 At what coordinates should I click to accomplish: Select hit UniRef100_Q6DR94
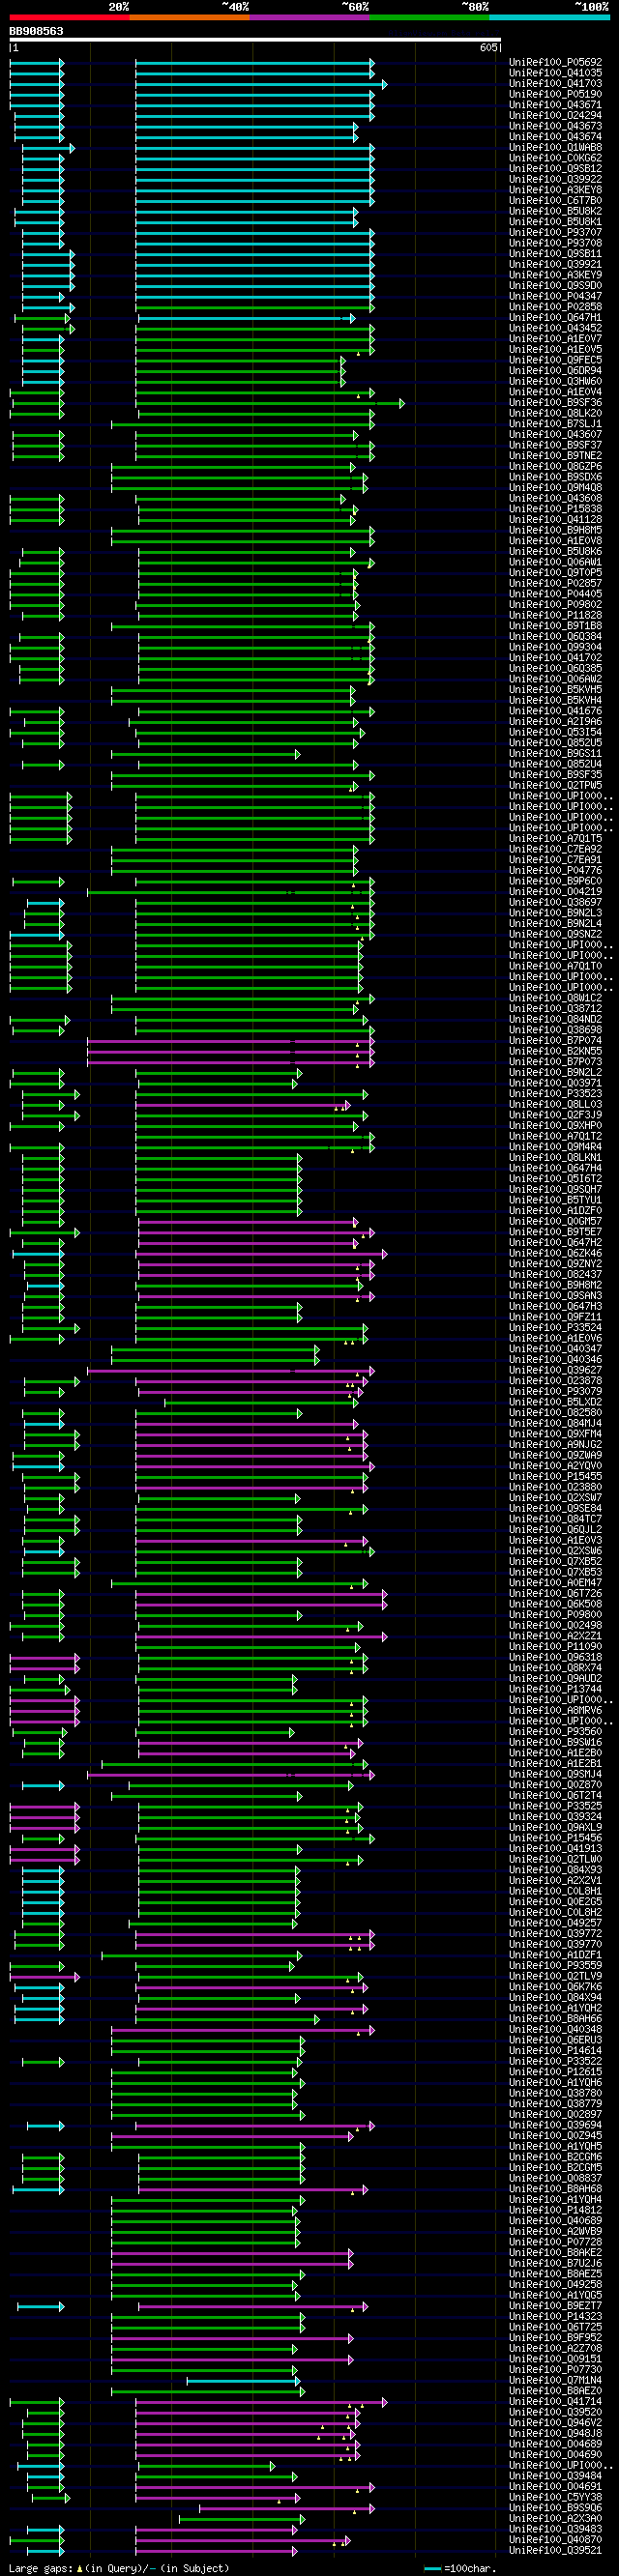tap(555, 371)
